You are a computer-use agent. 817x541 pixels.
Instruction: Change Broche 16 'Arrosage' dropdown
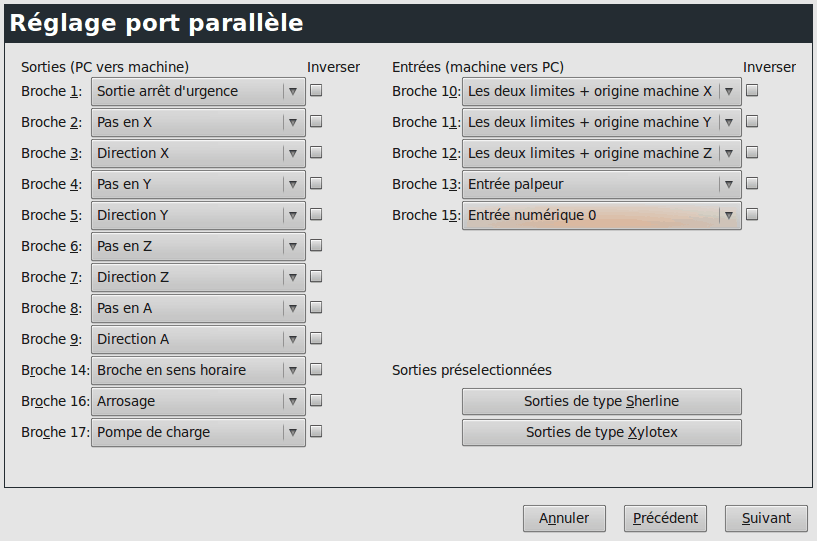(x=198, y=402)
